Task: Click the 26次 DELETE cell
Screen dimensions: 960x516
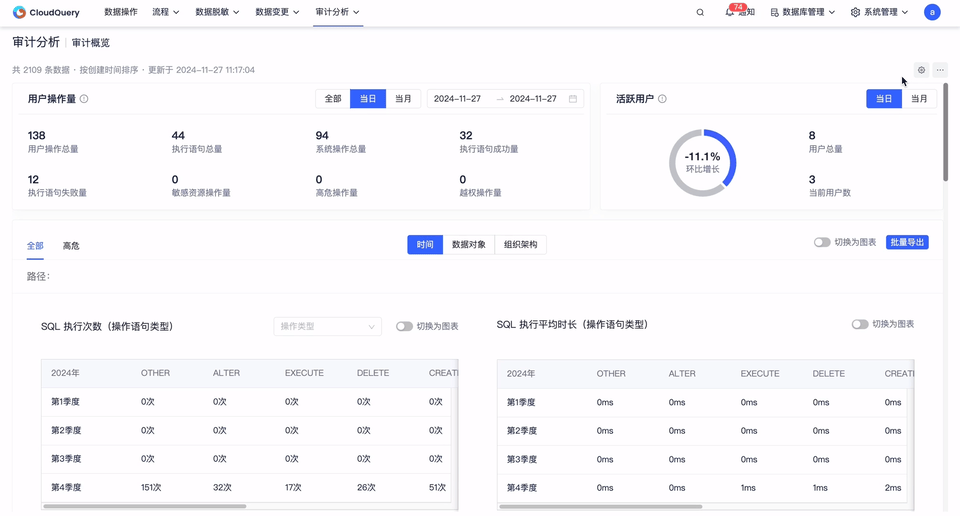Action: pyautogui.click(x=366, y=488)
